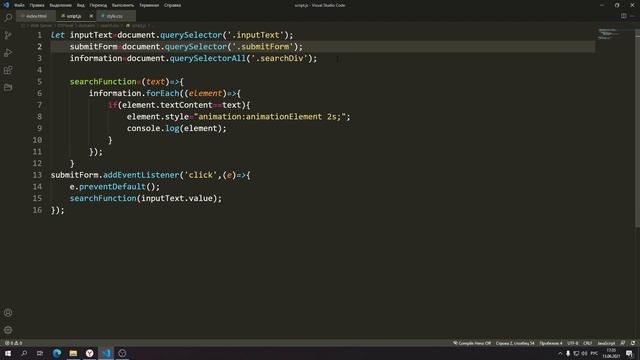Open the Выделение menu
640x360 pixels.
[60, 5]
